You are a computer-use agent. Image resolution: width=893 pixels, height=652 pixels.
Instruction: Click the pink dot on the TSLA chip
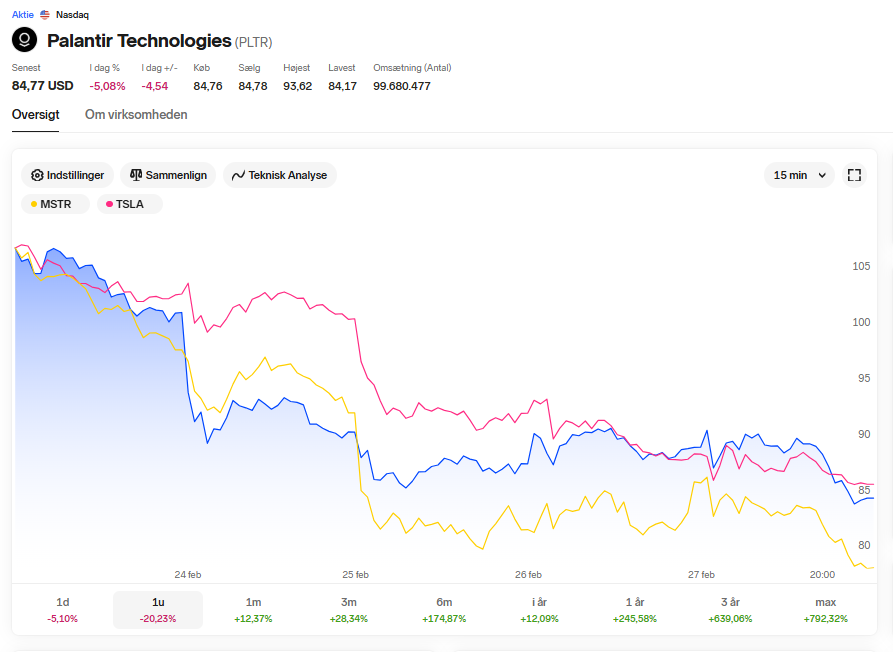pos(109,204)
